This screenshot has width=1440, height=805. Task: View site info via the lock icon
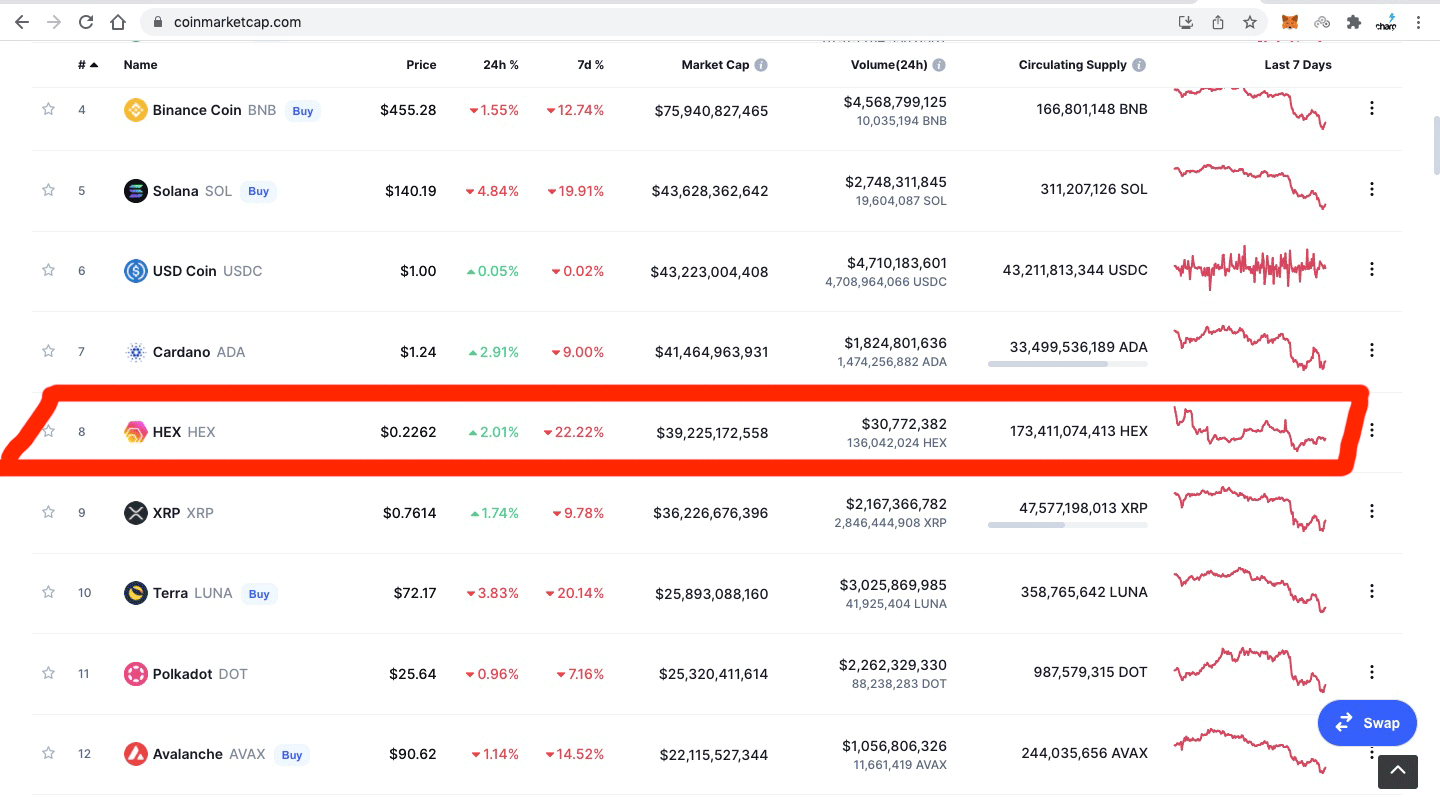coord(157,22)
